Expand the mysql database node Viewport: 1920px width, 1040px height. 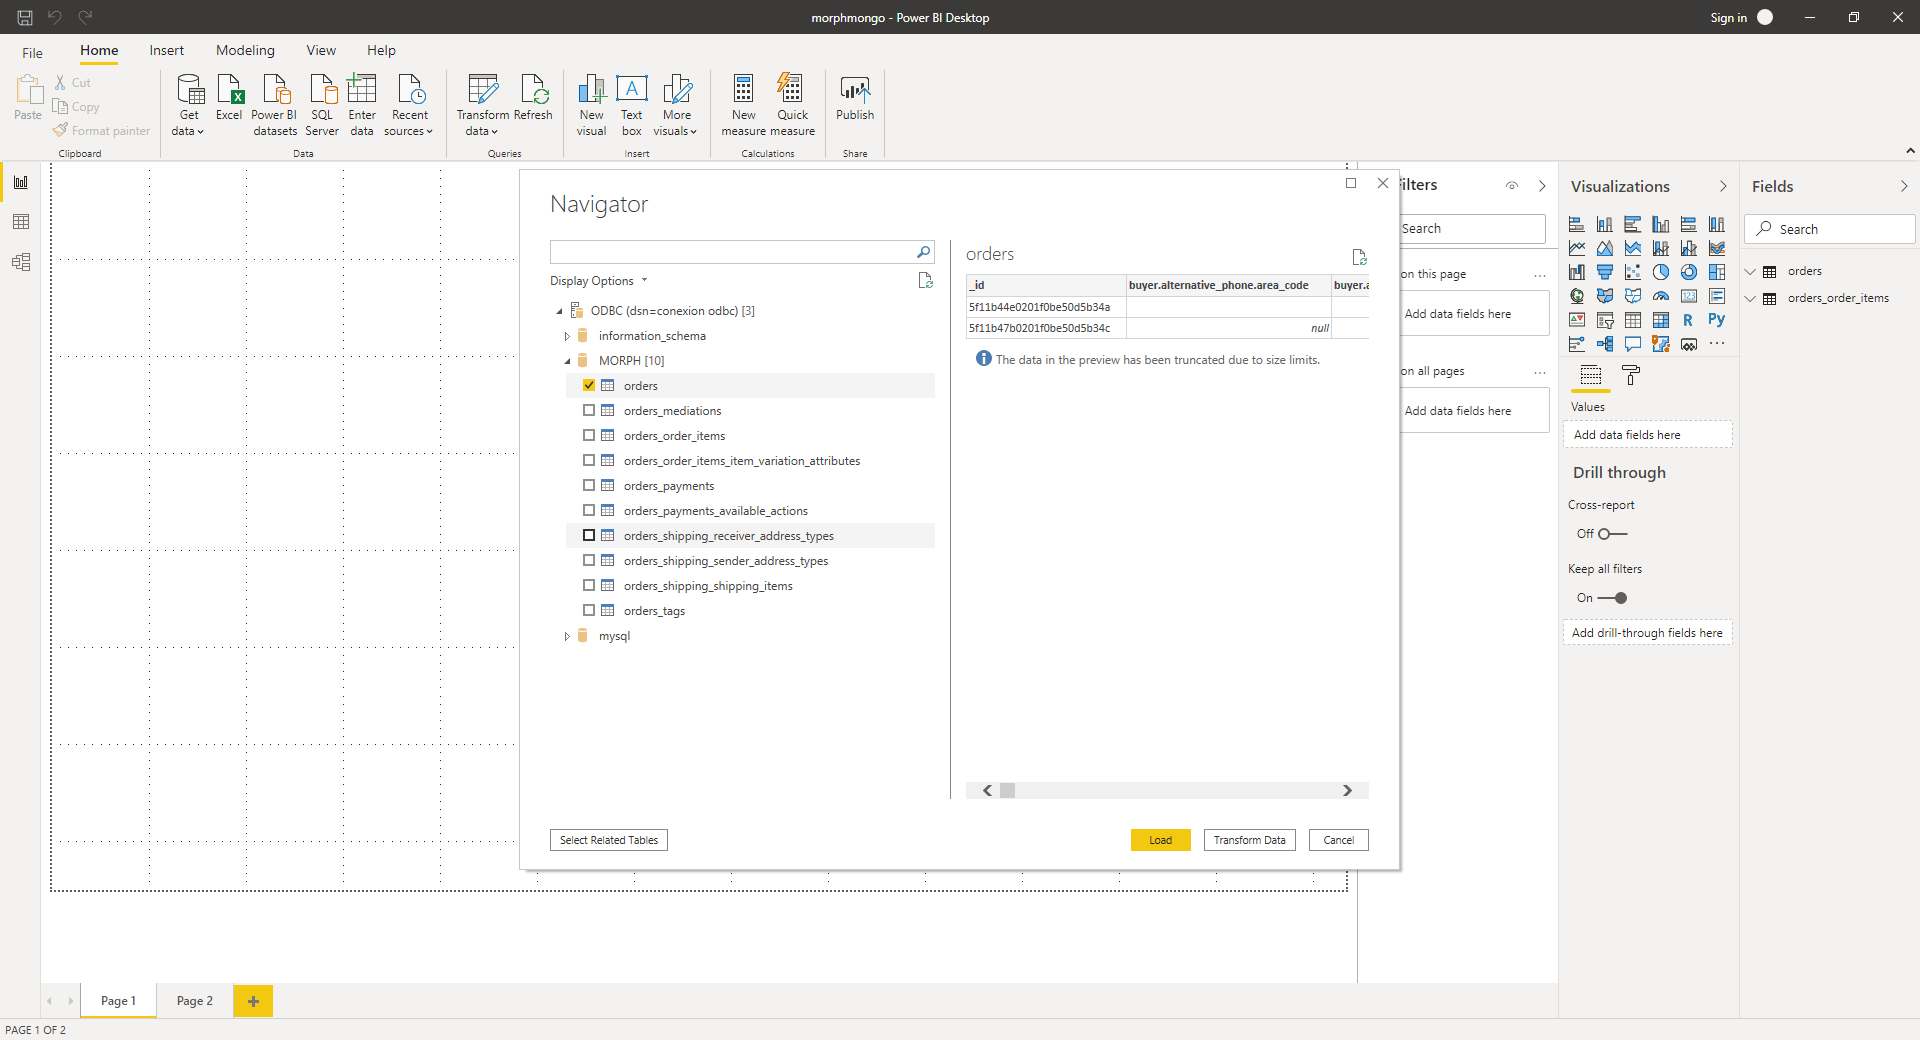click(x=567, y=636)
